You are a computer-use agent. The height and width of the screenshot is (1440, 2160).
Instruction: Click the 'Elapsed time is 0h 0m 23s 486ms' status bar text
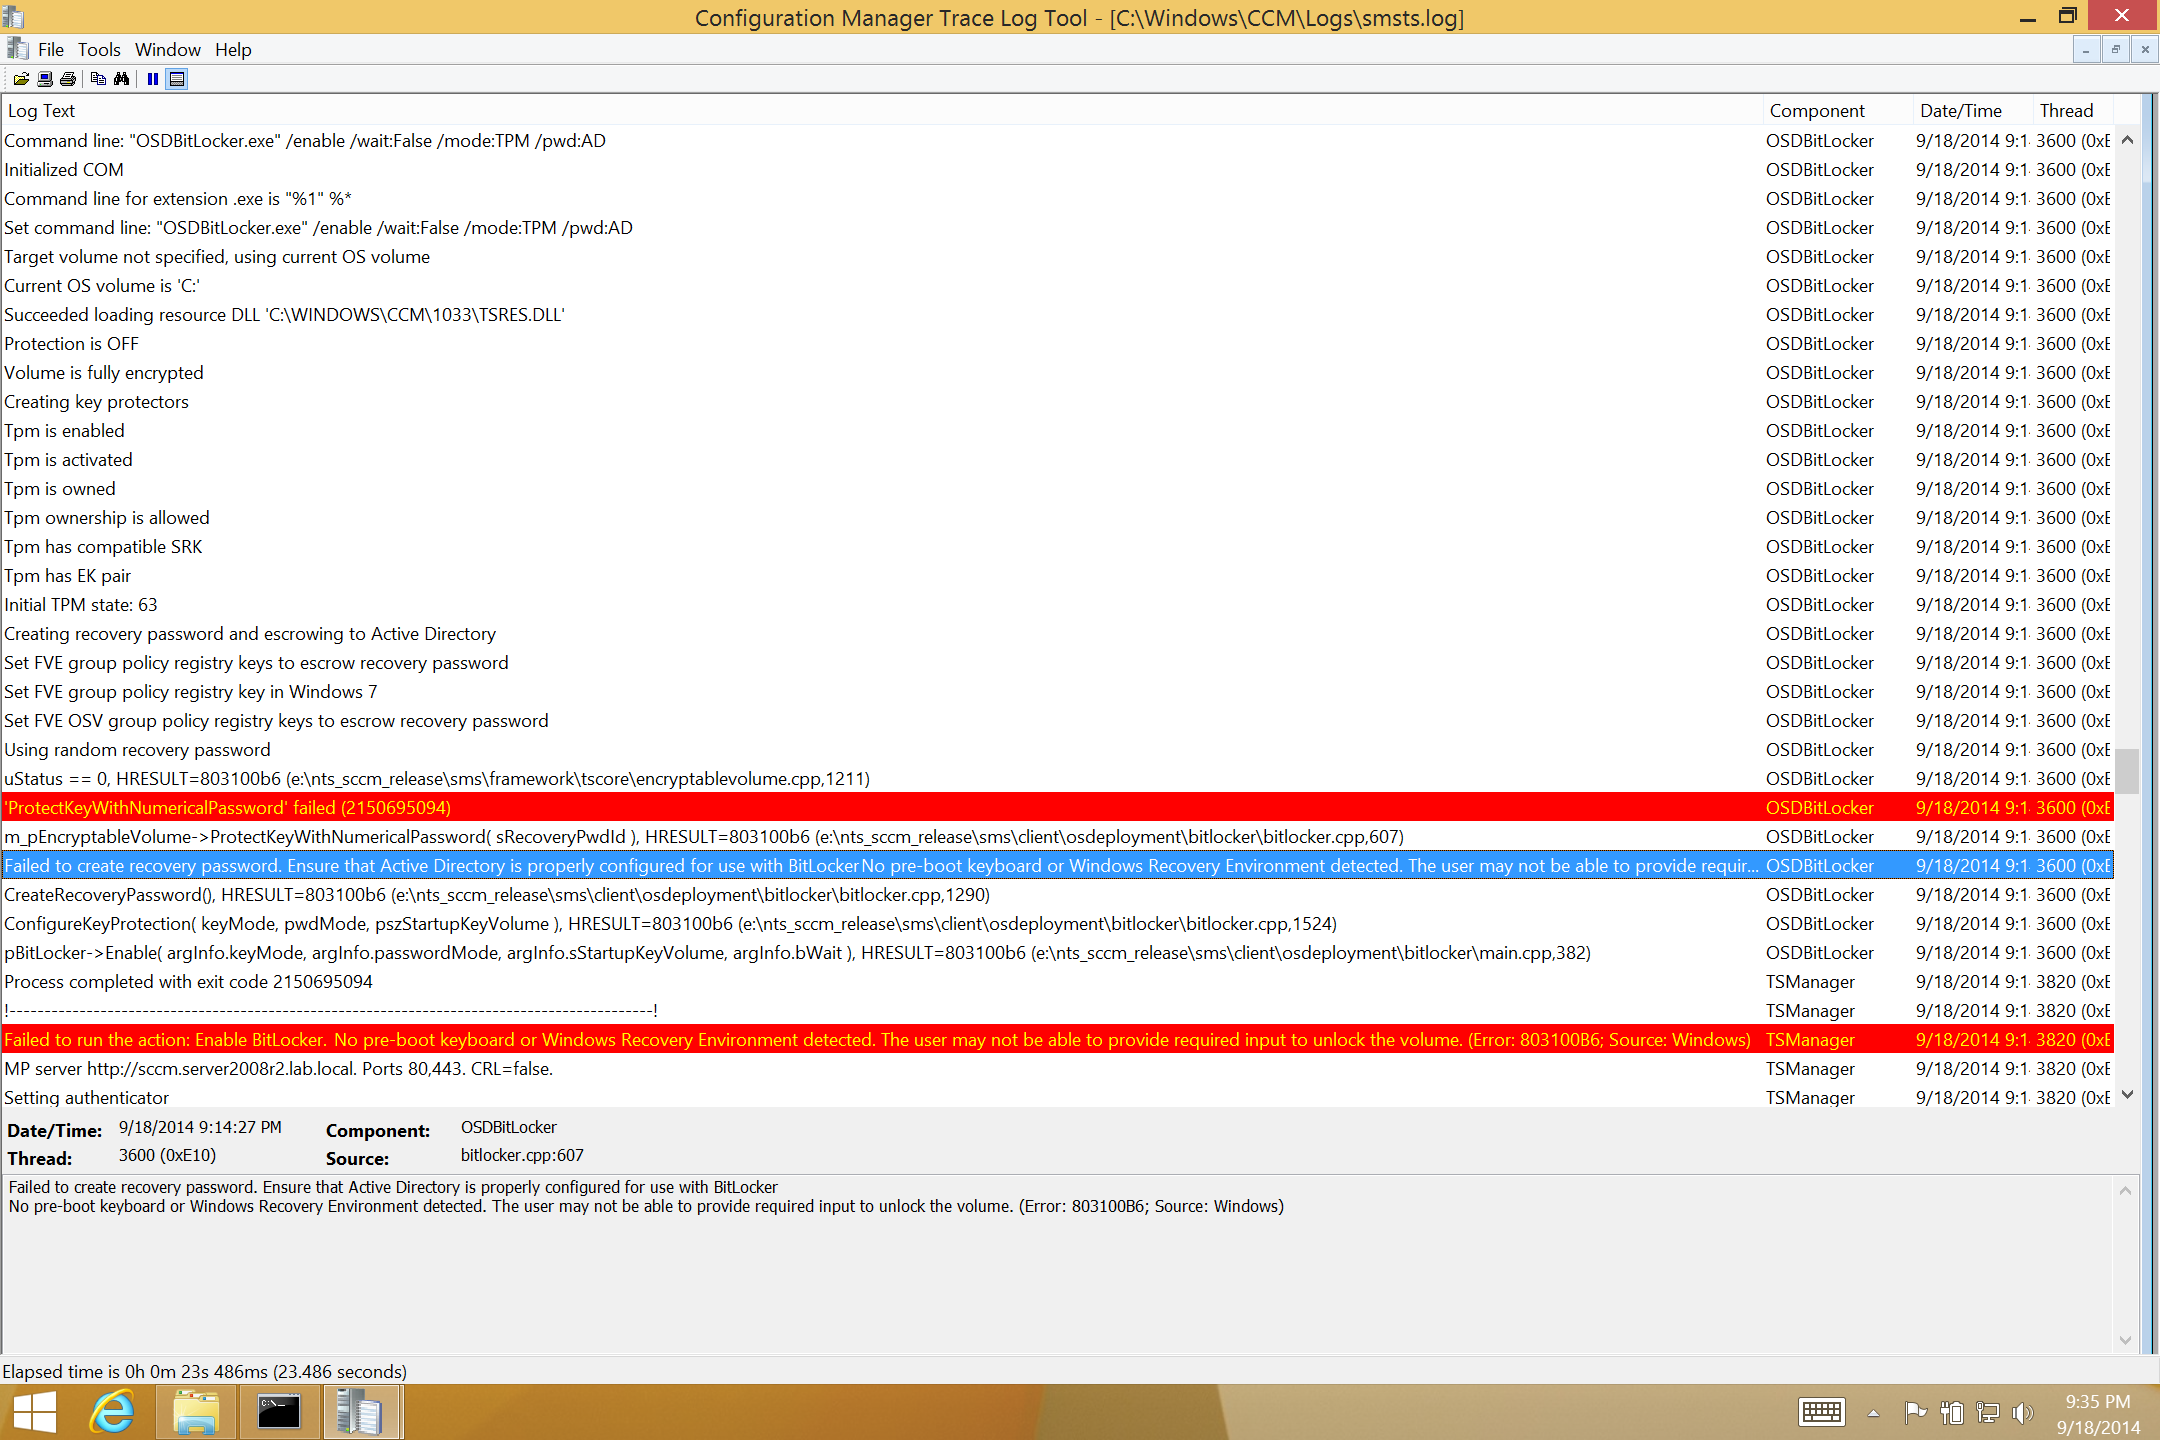pos(205,1371)
